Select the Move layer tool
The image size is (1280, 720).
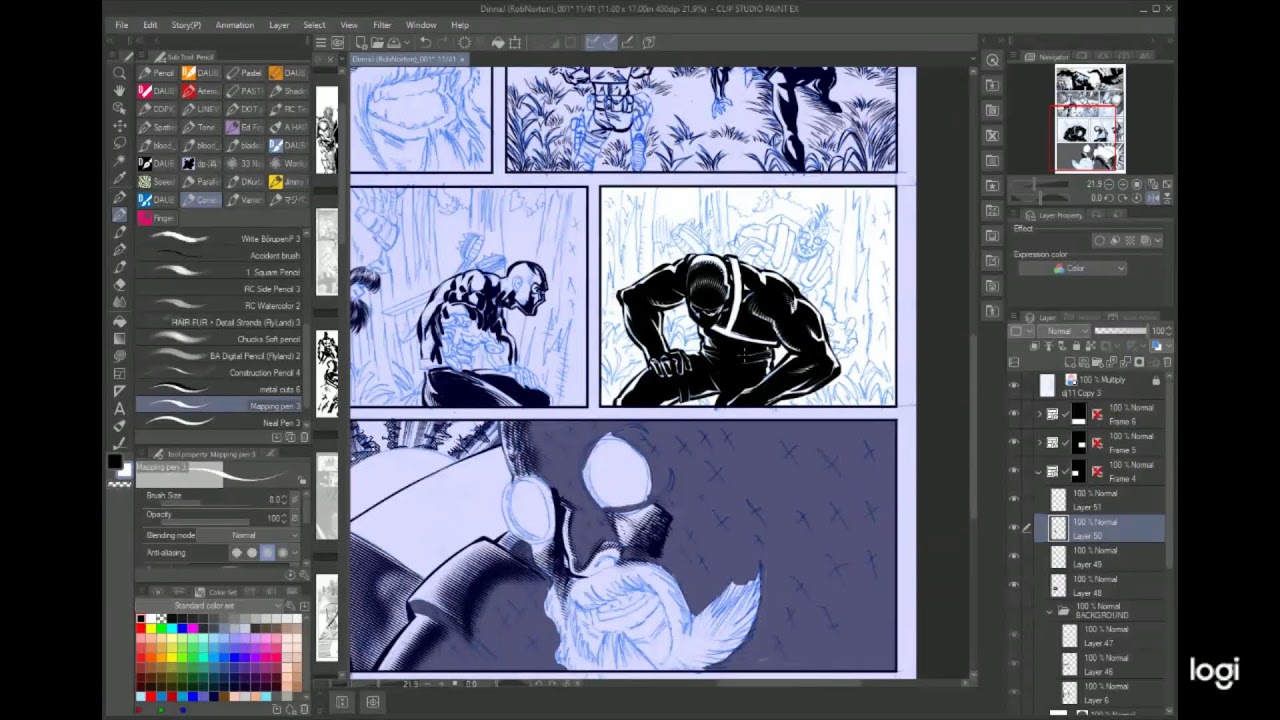pyautogui.click(x=119, y=126)
